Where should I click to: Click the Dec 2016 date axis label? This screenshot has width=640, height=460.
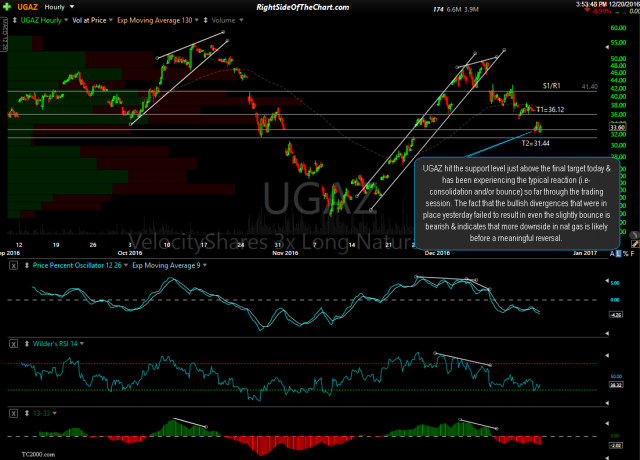click(x=437, y=253)
